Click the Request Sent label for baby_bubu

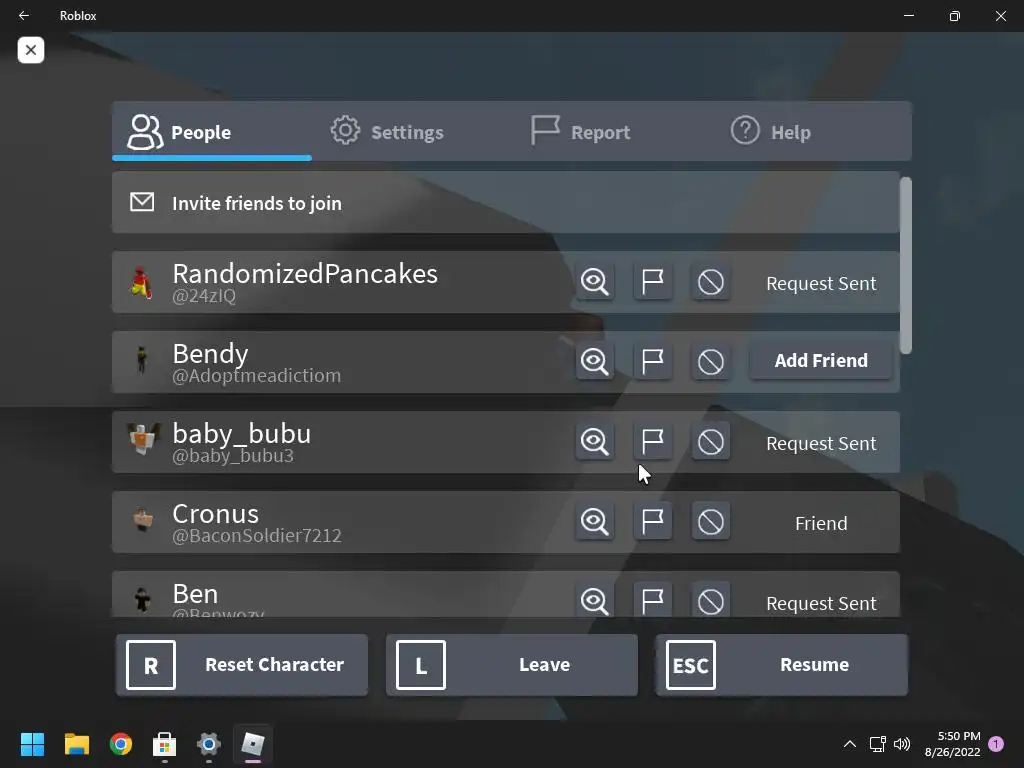point(821,443)
